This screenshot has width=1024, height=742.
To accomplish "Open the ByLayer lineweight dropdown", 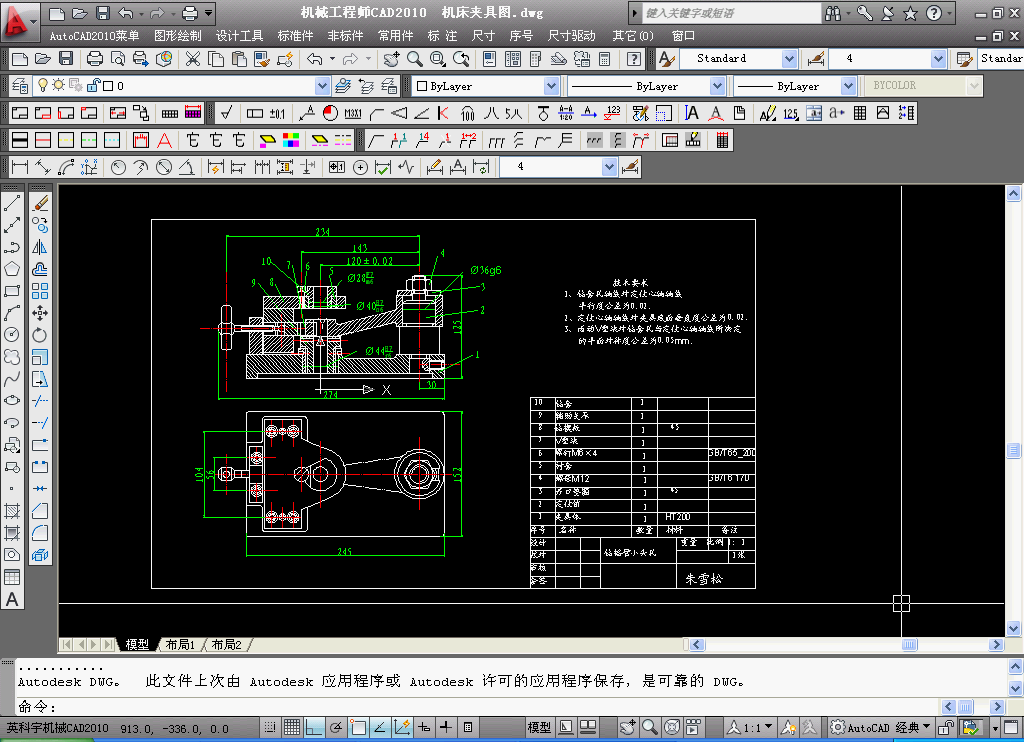I will click(848, 86).
